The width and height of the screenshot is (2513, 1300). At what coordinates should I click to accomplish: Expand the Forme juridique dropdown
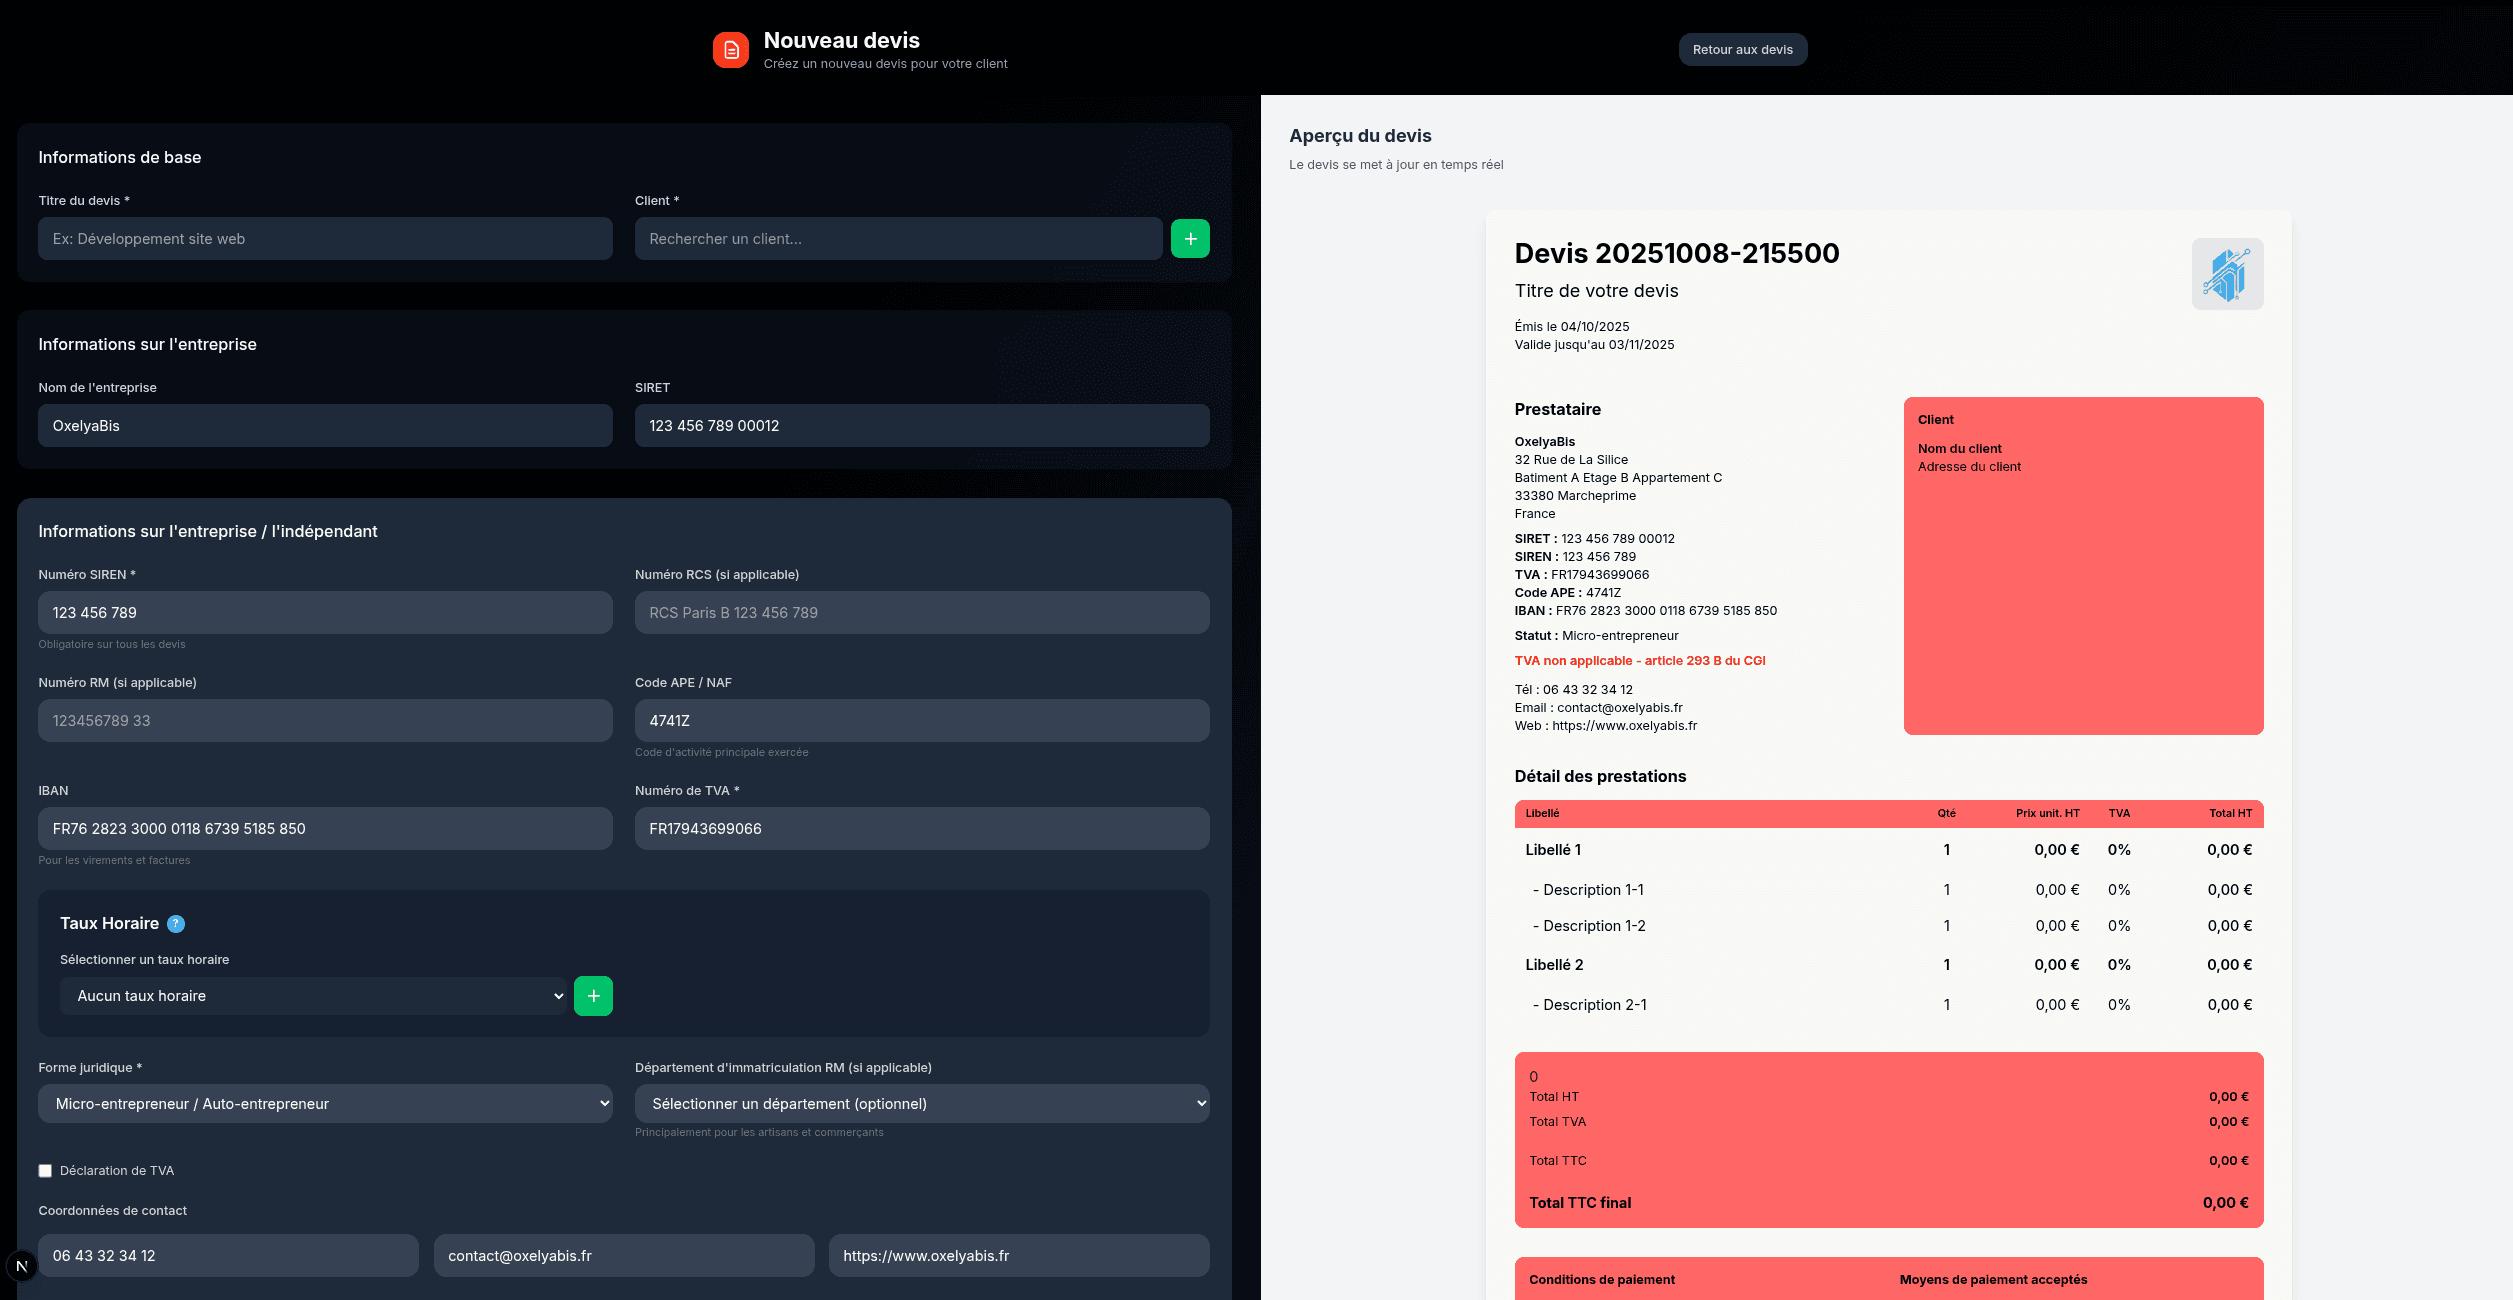(325, 1104)
